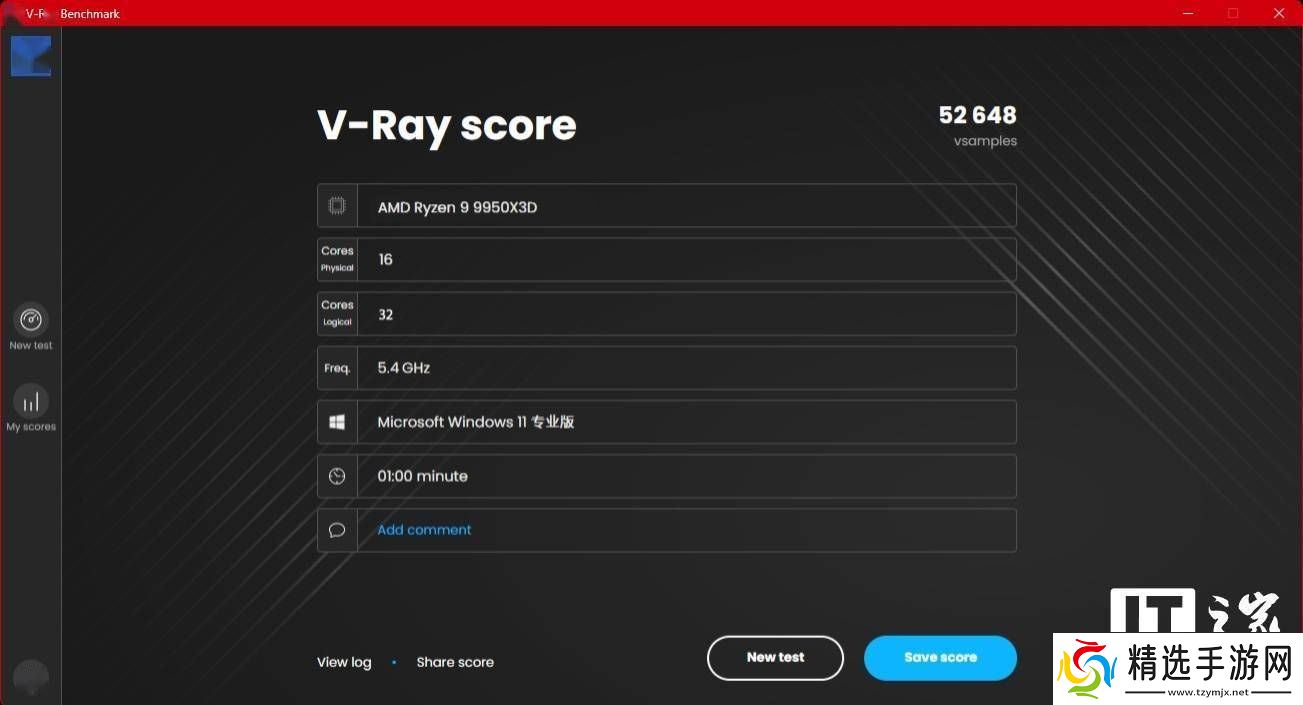The height and width of the screenshot is (705, 1303).
Task: Click Share score
Action: pos(455,662)
